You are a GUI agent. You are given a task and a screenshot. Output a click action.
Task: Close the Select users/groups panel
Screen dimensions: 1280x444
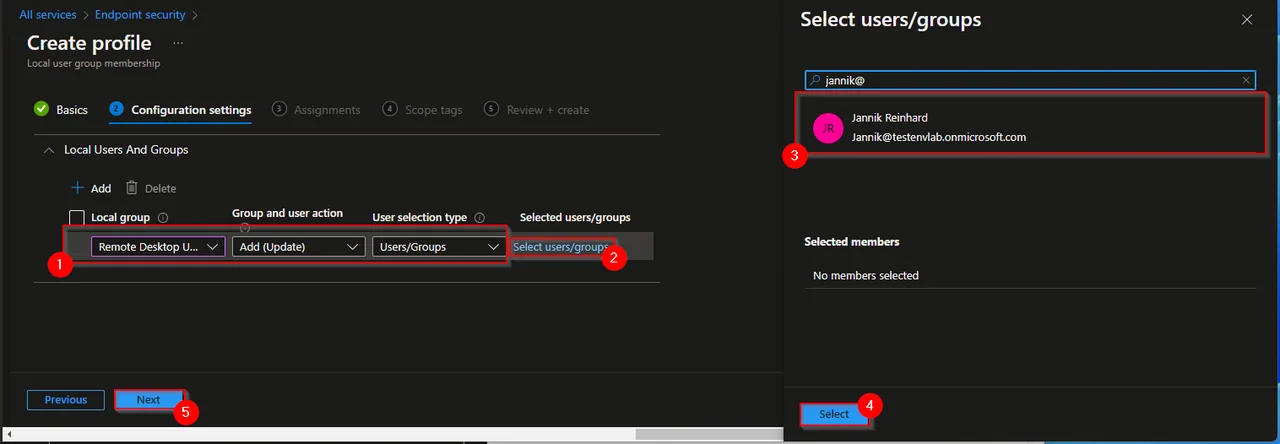pos(1246,19)
